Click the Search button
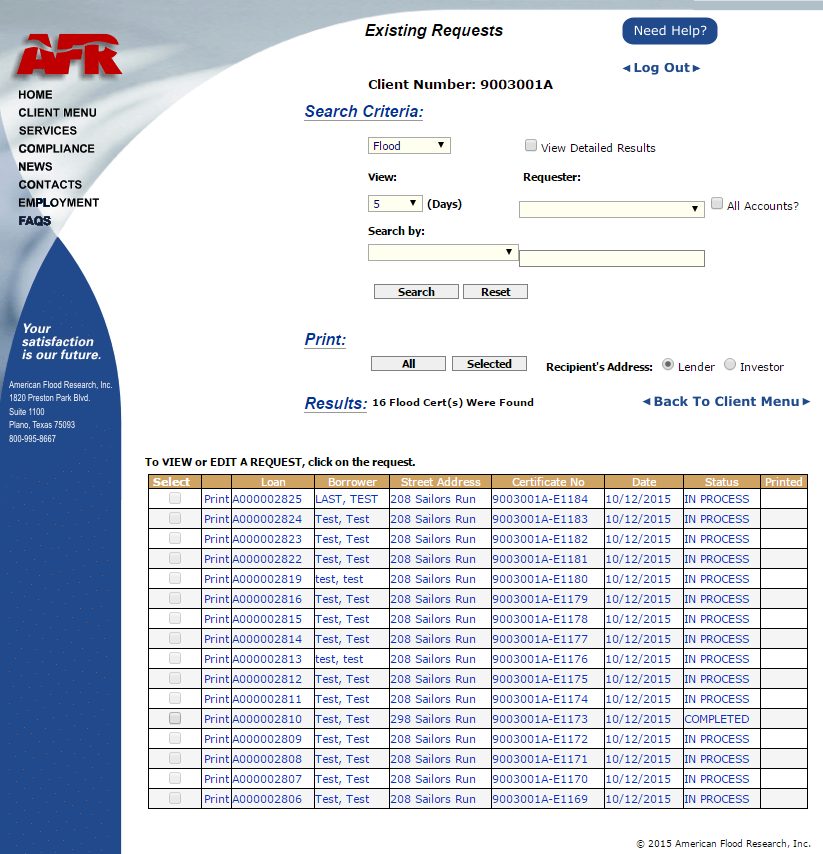 click(x=416, y=291)
